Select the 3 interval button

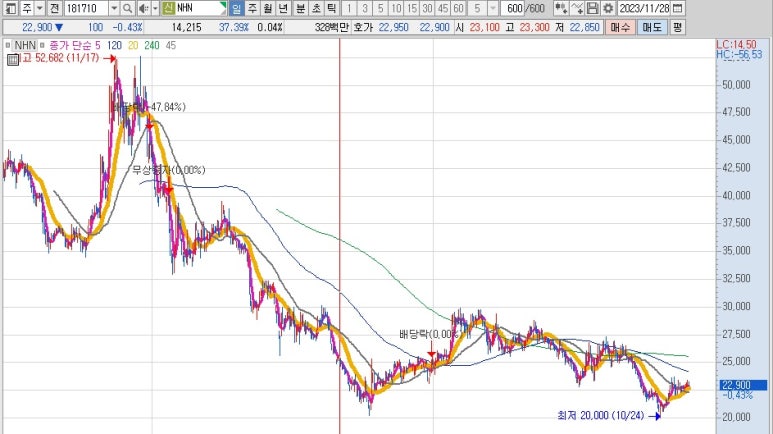coord(365,8)
